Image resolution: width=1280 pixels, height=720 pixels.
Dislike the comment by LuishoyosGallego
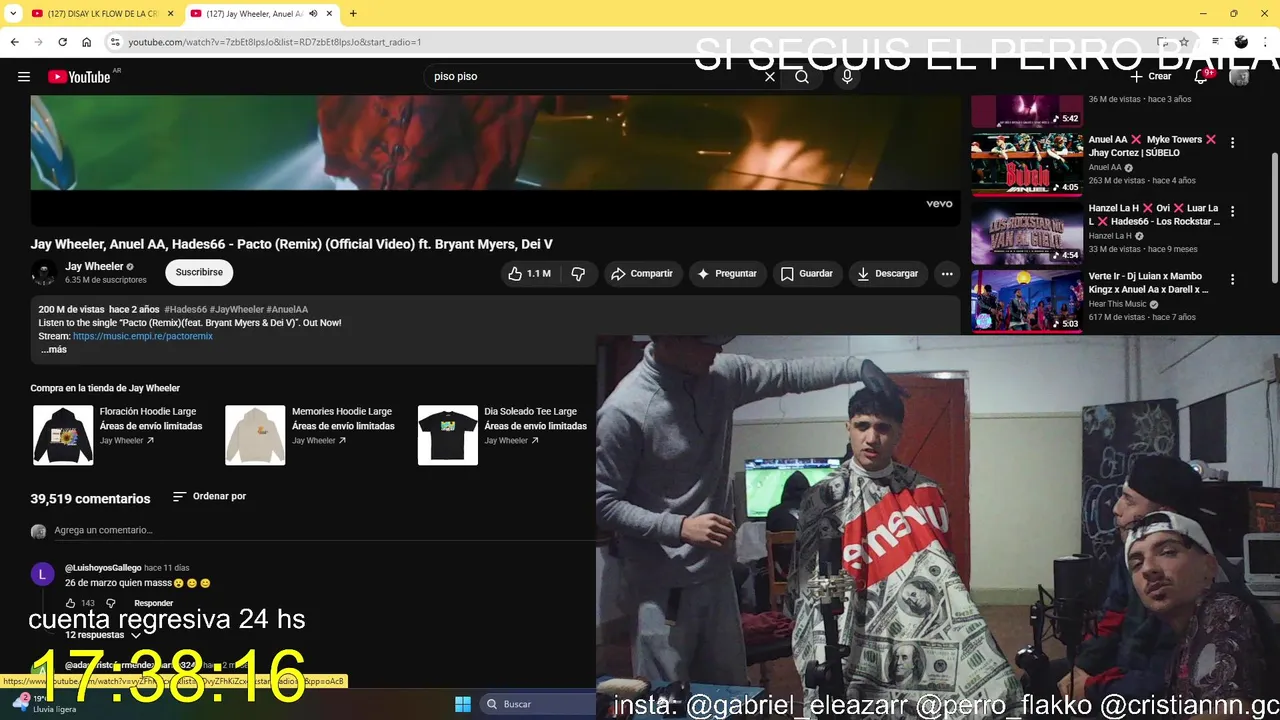[x=111, y=603]
